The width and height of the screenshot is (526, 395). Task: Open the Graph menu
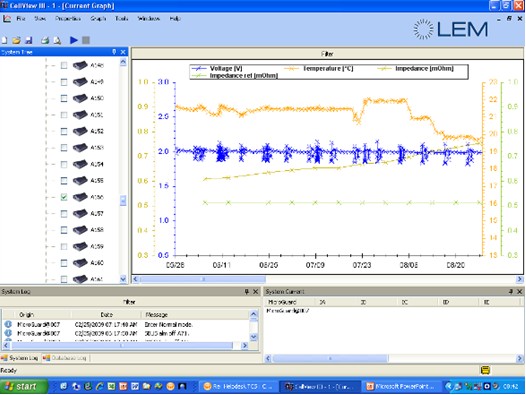pyautogui.click(x=98, y=18)
